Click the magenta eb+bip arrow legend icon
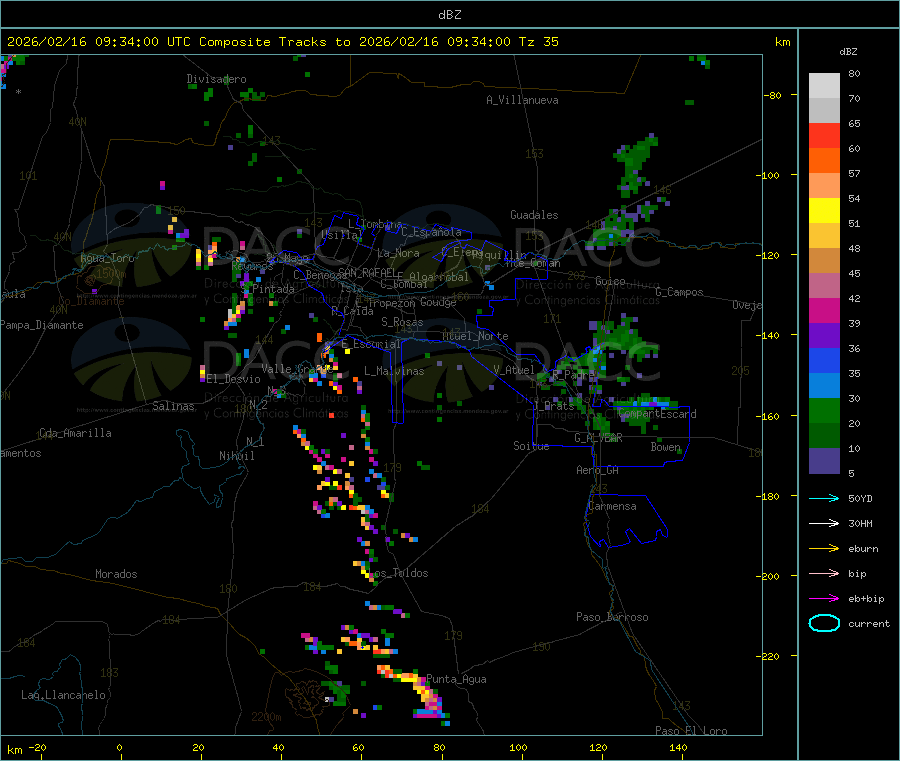This screenshot has width=900, height=761. (824, 599)
